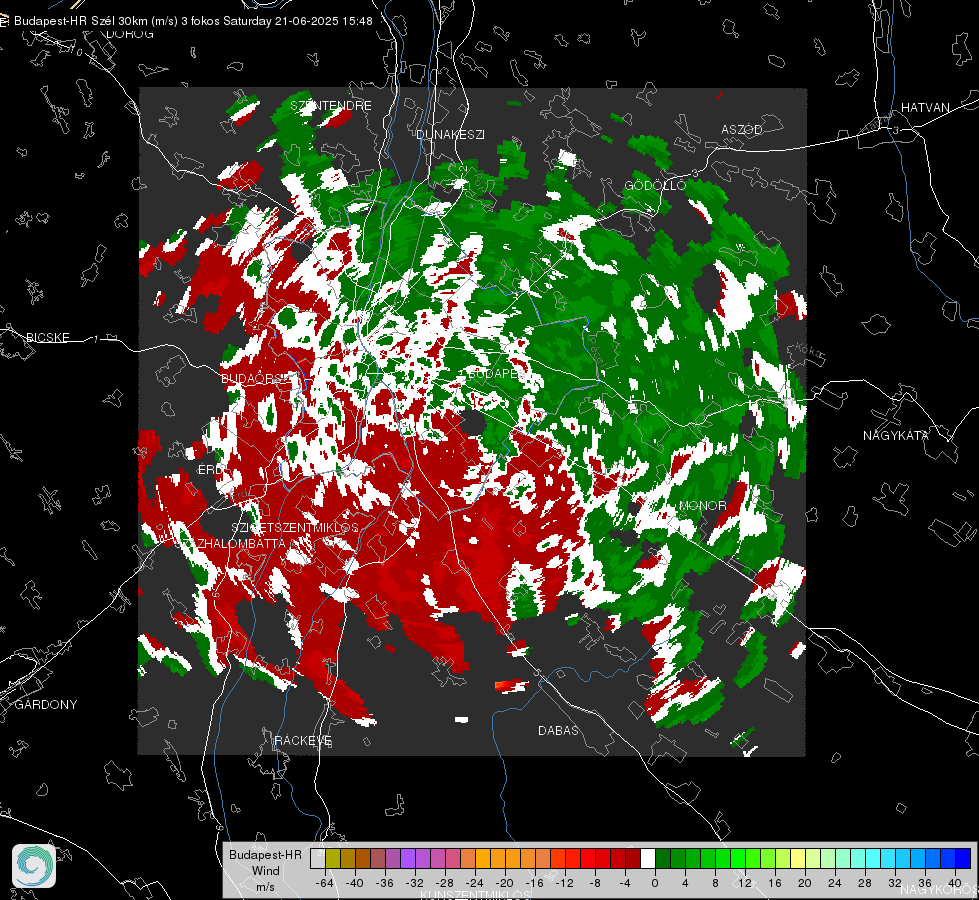The height and width of the screenshot is (900, 979).
Task: Click the DUNAKESZI map label
Action: (450, 134)
